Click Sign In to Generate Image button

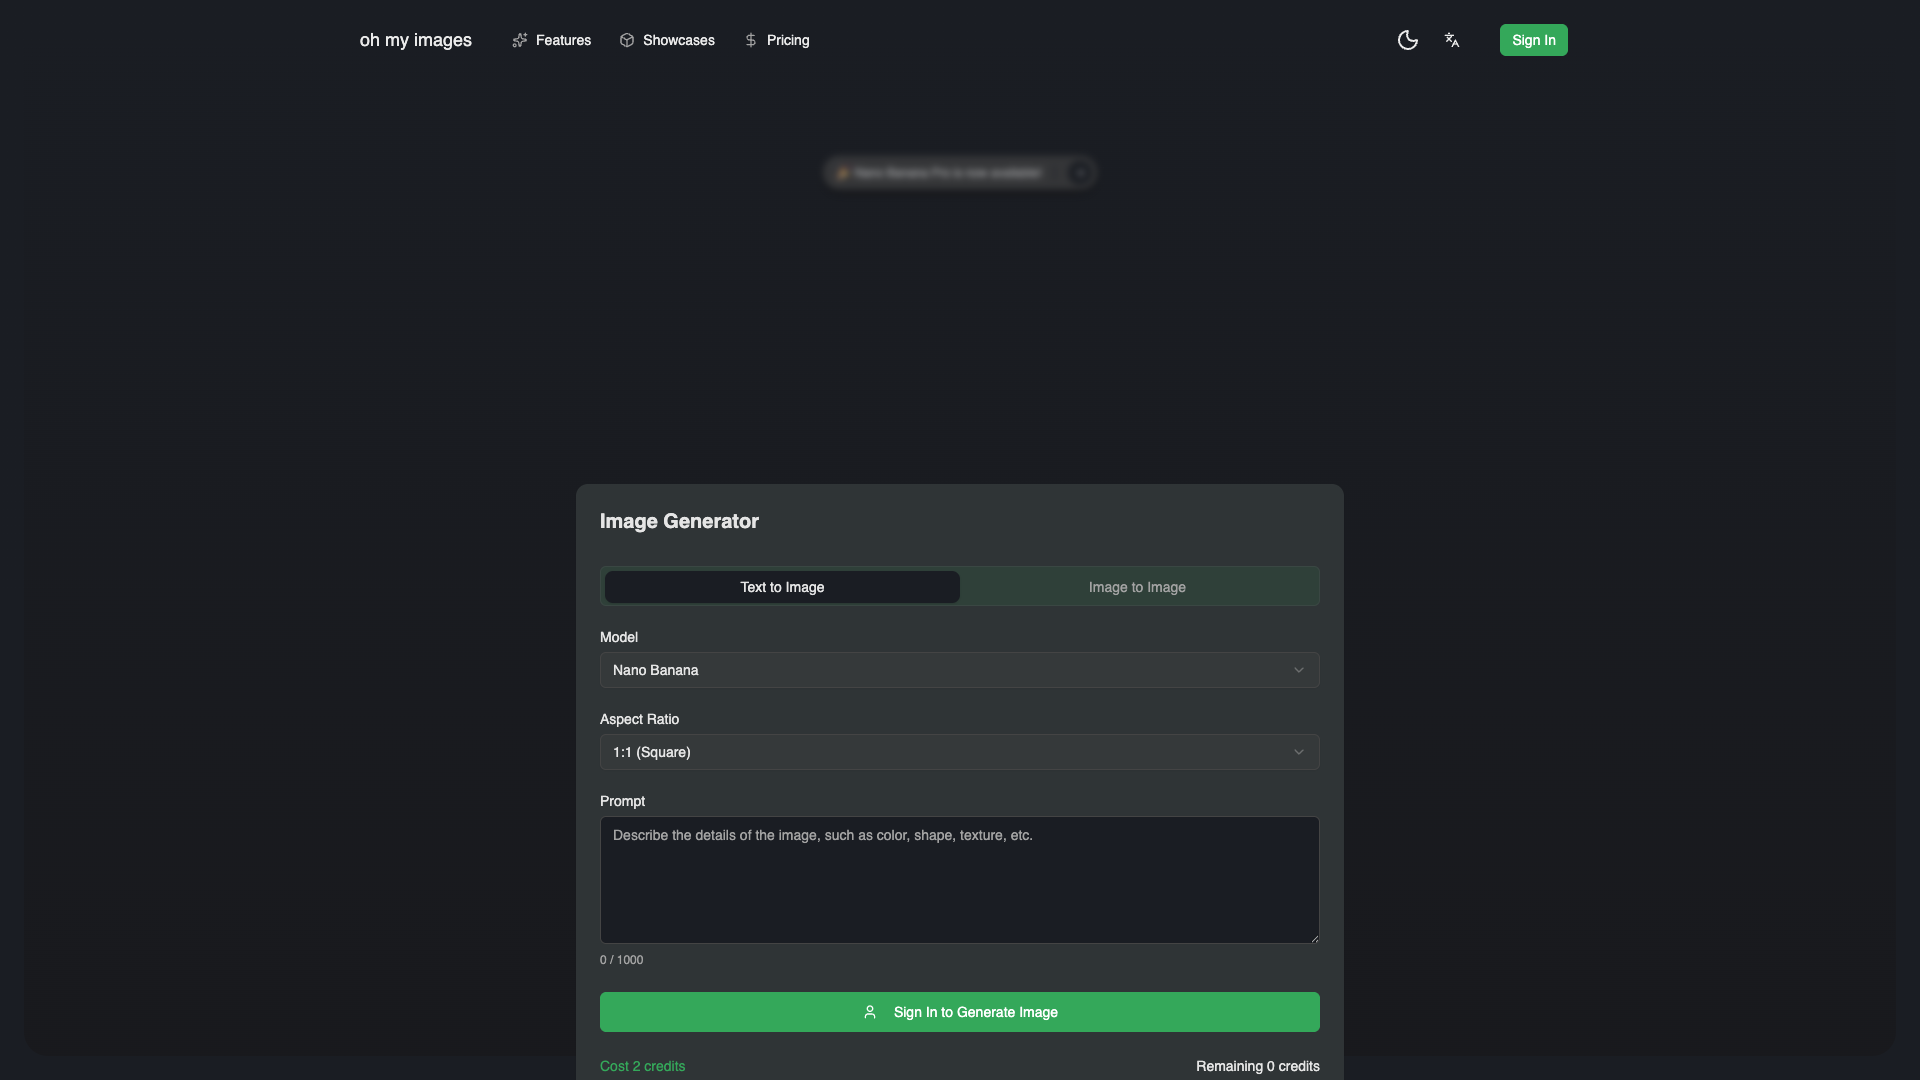[x=960, y=1012]
